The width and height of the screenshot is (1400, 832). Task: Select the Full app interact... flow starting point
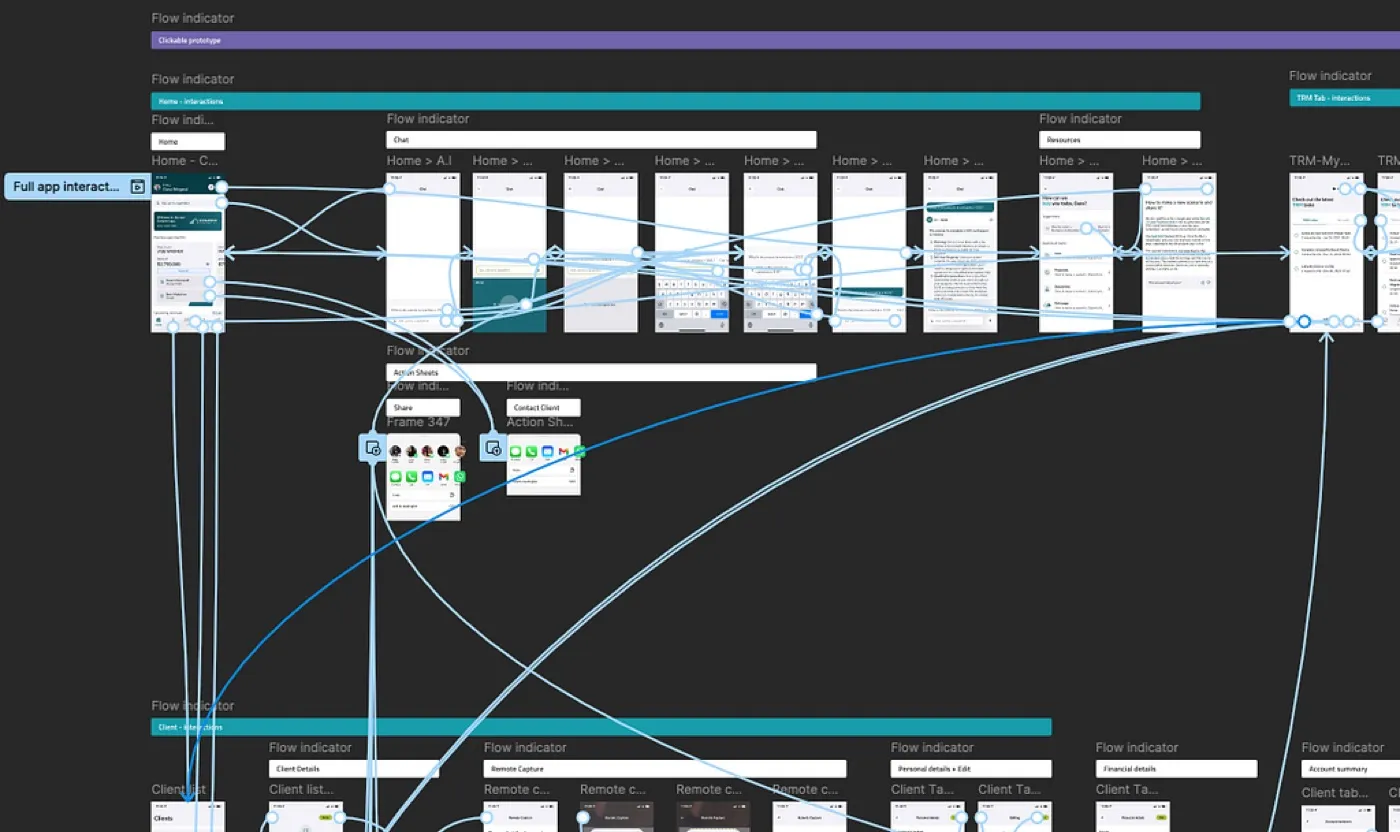coord(77,186)
